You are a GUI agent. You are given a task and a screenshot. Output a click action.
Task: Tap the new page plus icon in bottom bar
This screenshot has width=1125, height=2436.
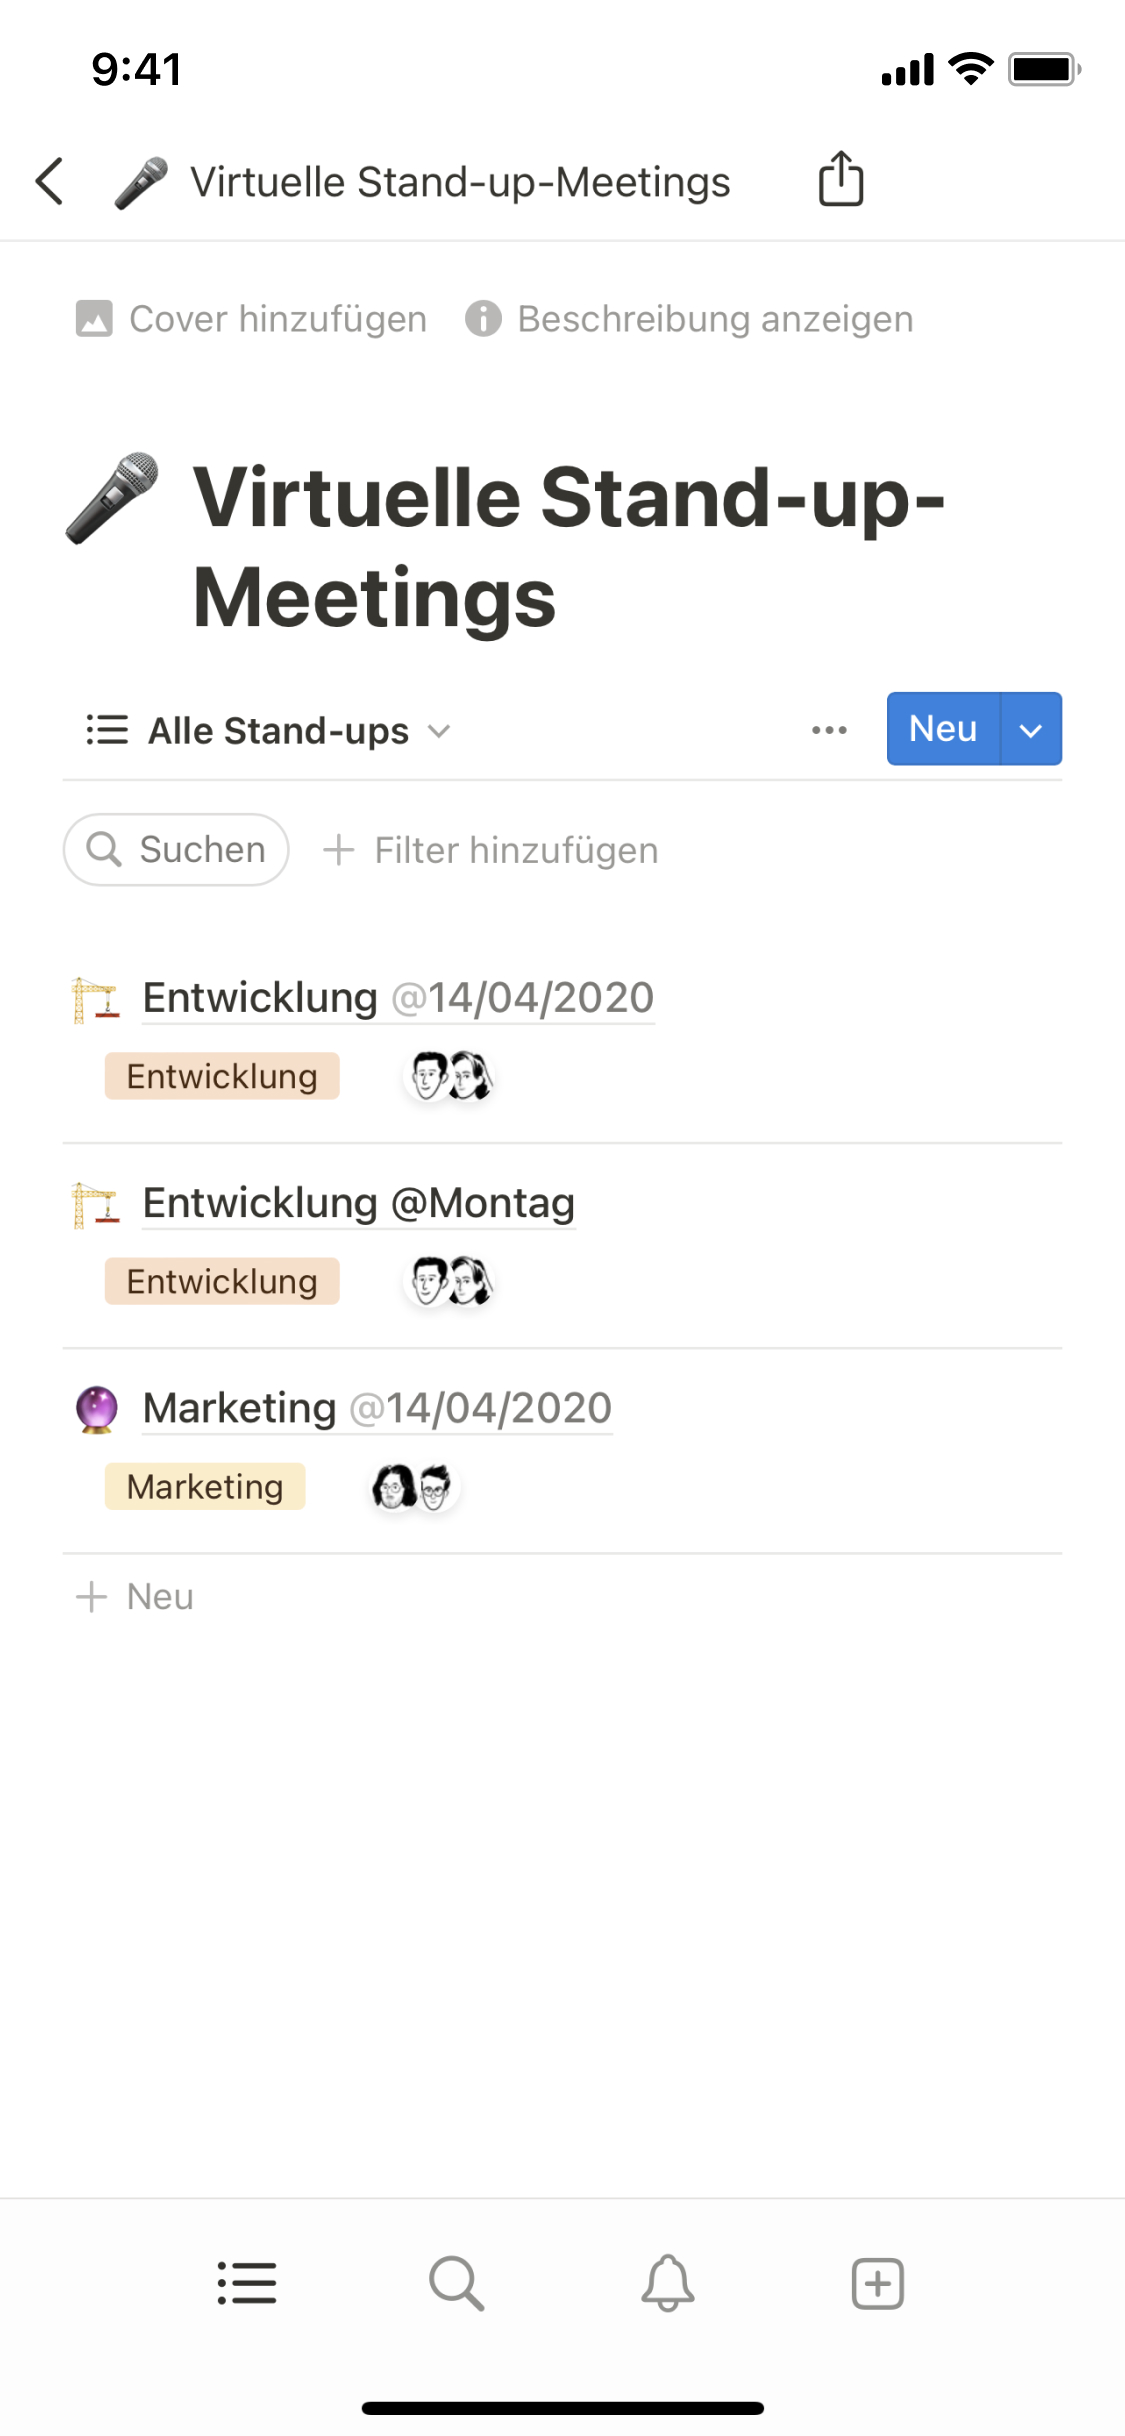[x=877, y=2283]
